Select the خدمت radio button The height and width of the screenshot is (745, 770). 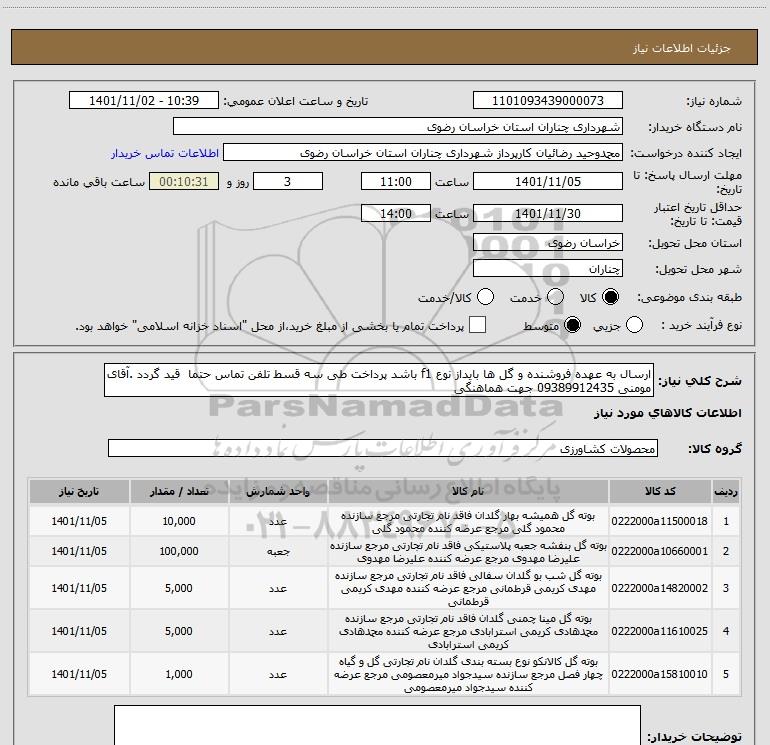pos(555,297)
